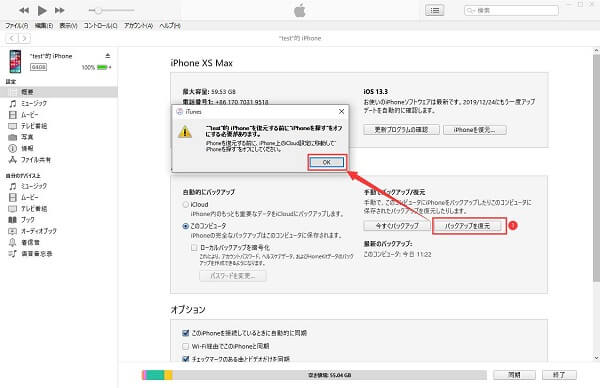This screenshot has width=600, height=388.
Task: Click iPhoneを復元 button
Action: coord(474,130)
